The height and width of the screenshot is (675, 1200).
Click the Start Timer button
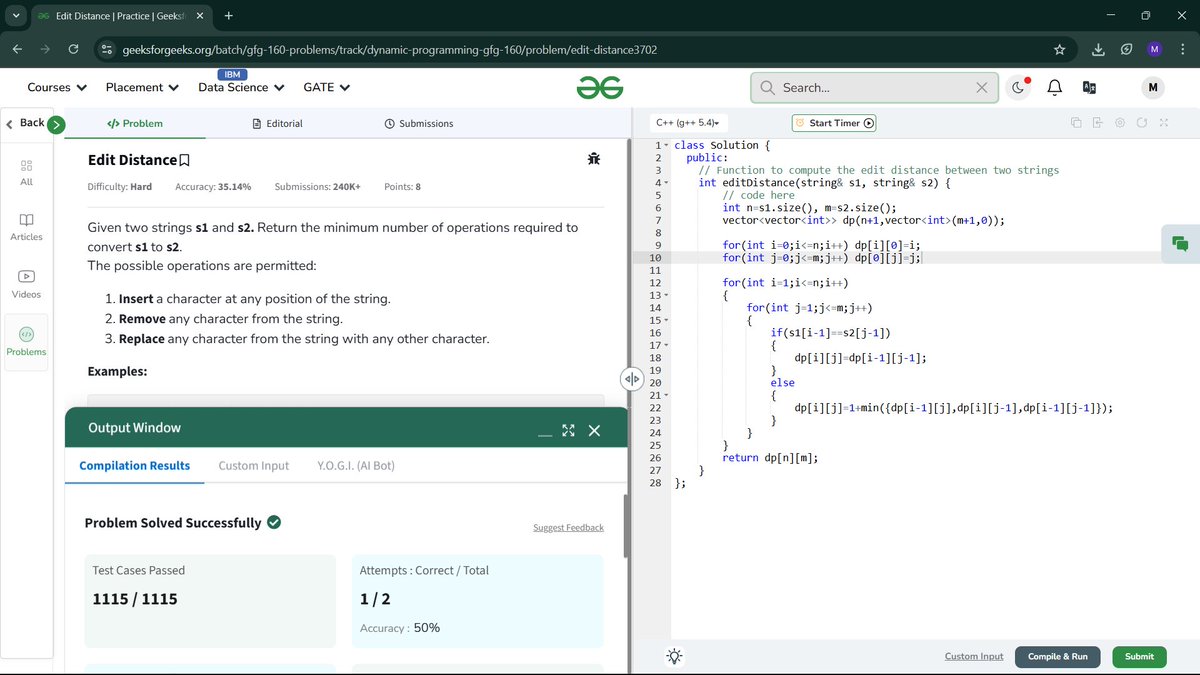[834, 123]
